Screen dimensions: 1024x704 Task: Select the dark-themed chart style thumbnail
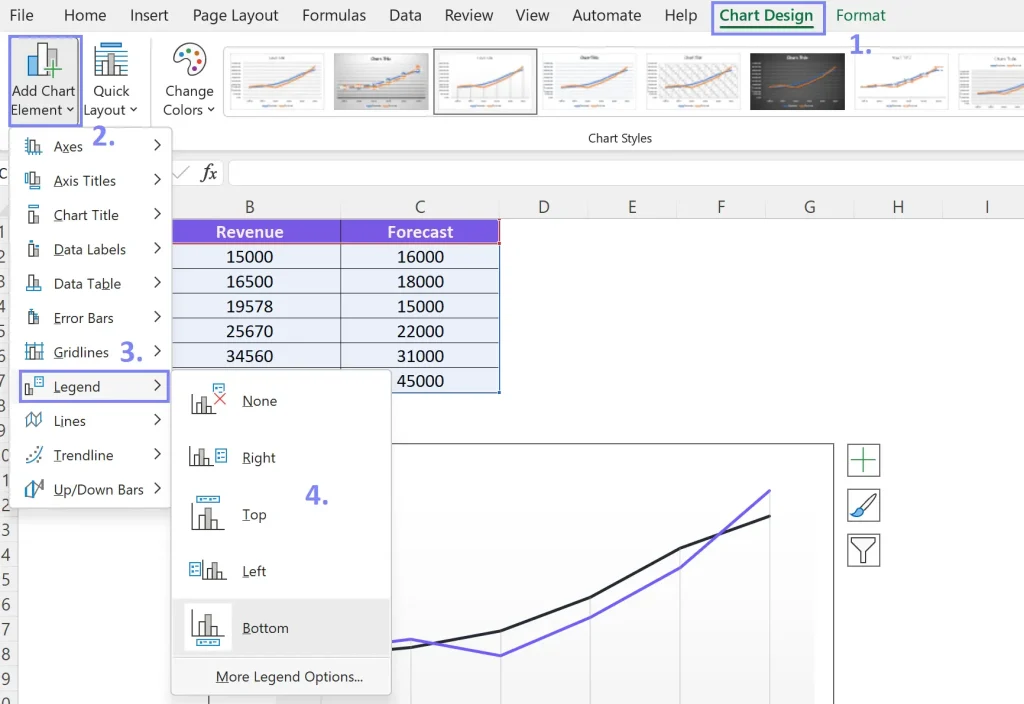[797, 81]
